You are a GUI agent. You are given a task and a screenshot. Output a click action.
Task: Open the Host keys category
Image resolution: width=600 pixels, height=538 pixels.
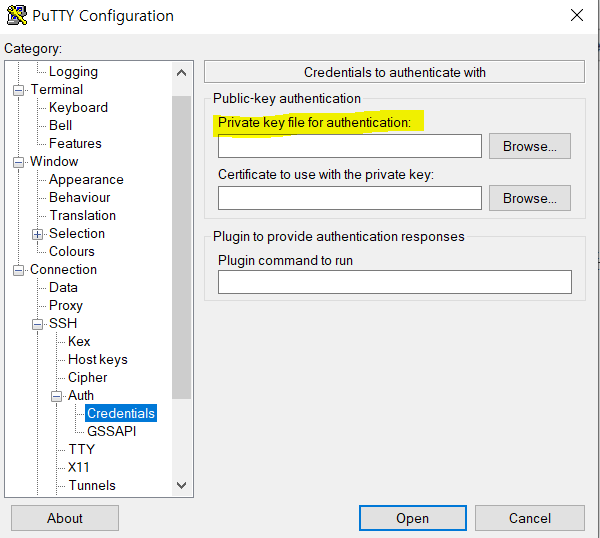pos(98,360)
